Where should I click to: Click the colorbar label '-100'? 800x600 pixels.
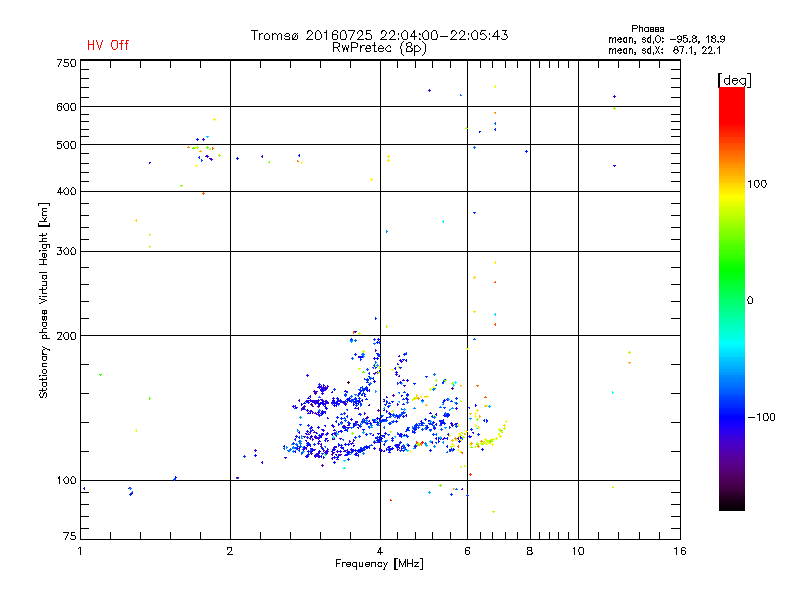pyautogui.click(x=761, y=417)
